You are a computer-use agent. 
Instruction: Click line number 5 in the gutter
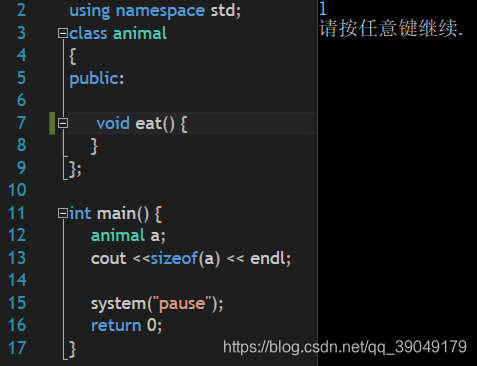[21, 78]
